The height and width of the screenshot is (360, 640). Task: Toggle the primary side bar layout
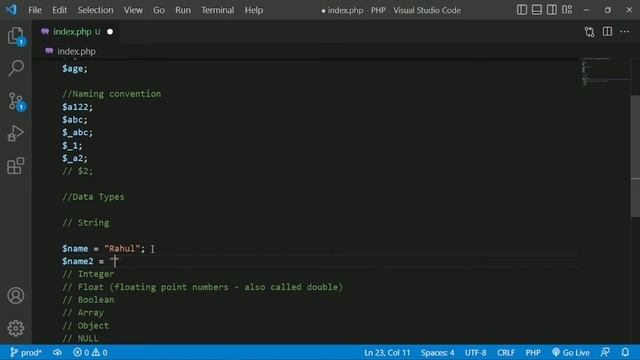pos(522,10)
